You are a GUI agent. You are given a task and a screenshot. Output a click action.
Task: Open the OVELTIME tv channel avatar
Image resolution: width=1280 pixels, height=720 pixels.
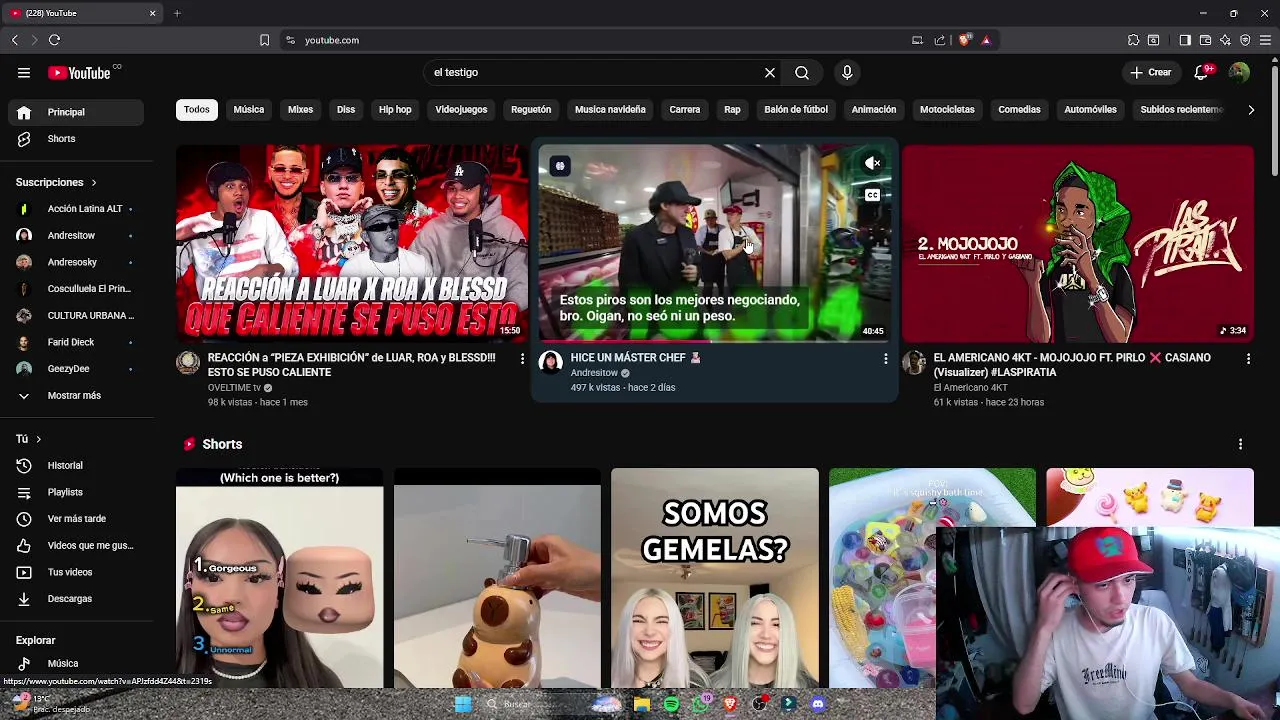coord(188,362)
